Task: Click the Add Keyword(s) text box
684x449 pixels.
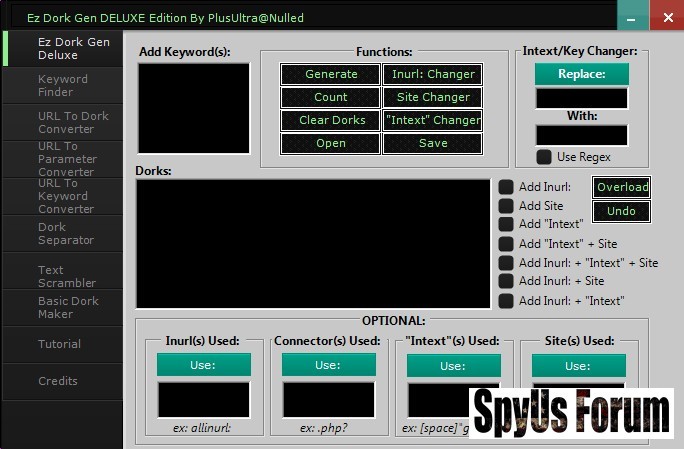Action: (x=193, y=109)
